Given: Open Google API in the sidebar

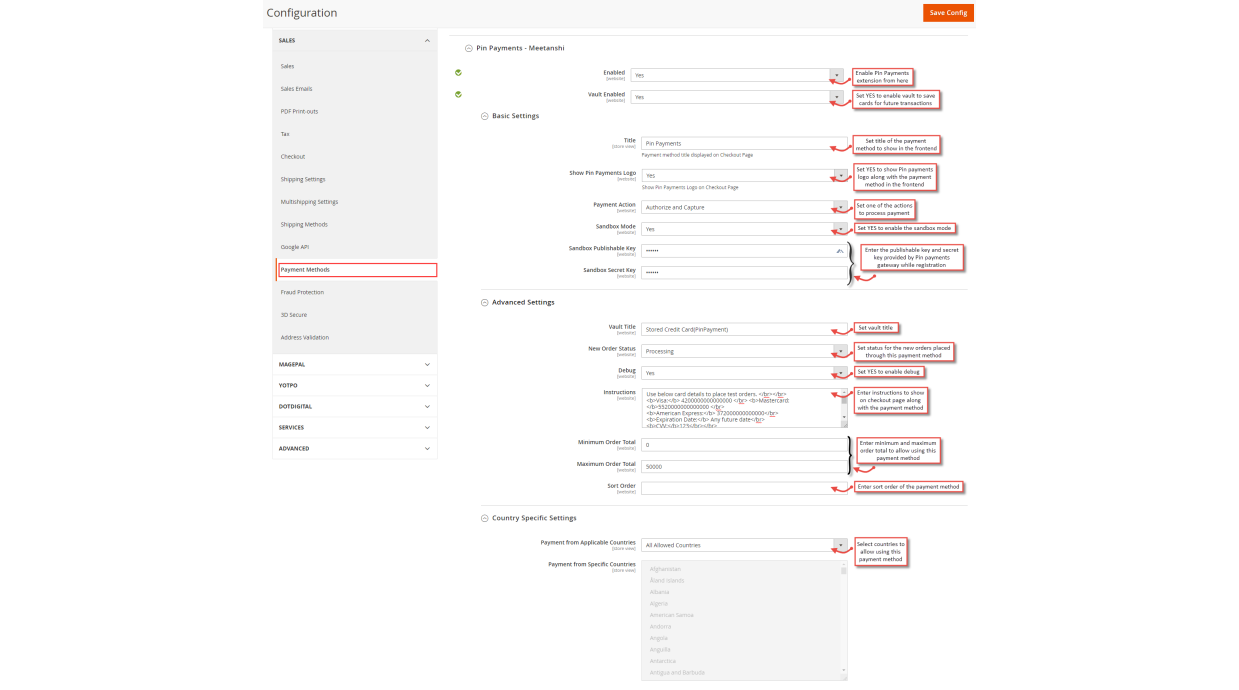Looking at the screenshot, I should point(294,247).
